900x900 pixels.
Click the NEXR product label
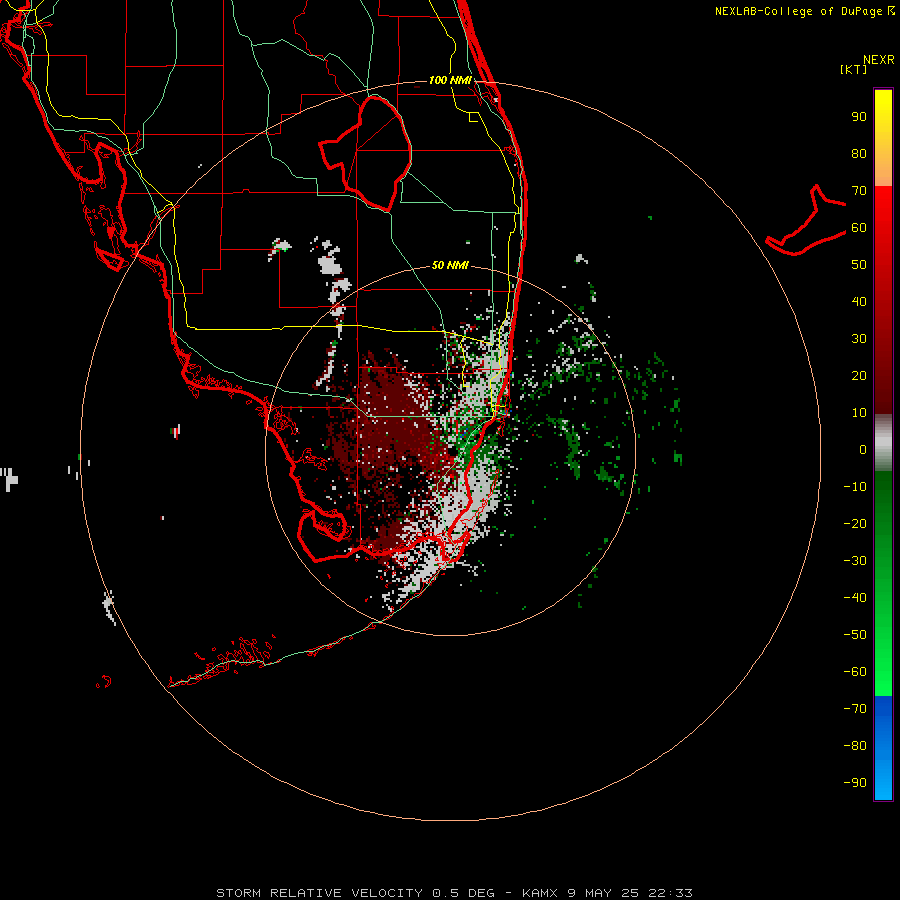879,60
